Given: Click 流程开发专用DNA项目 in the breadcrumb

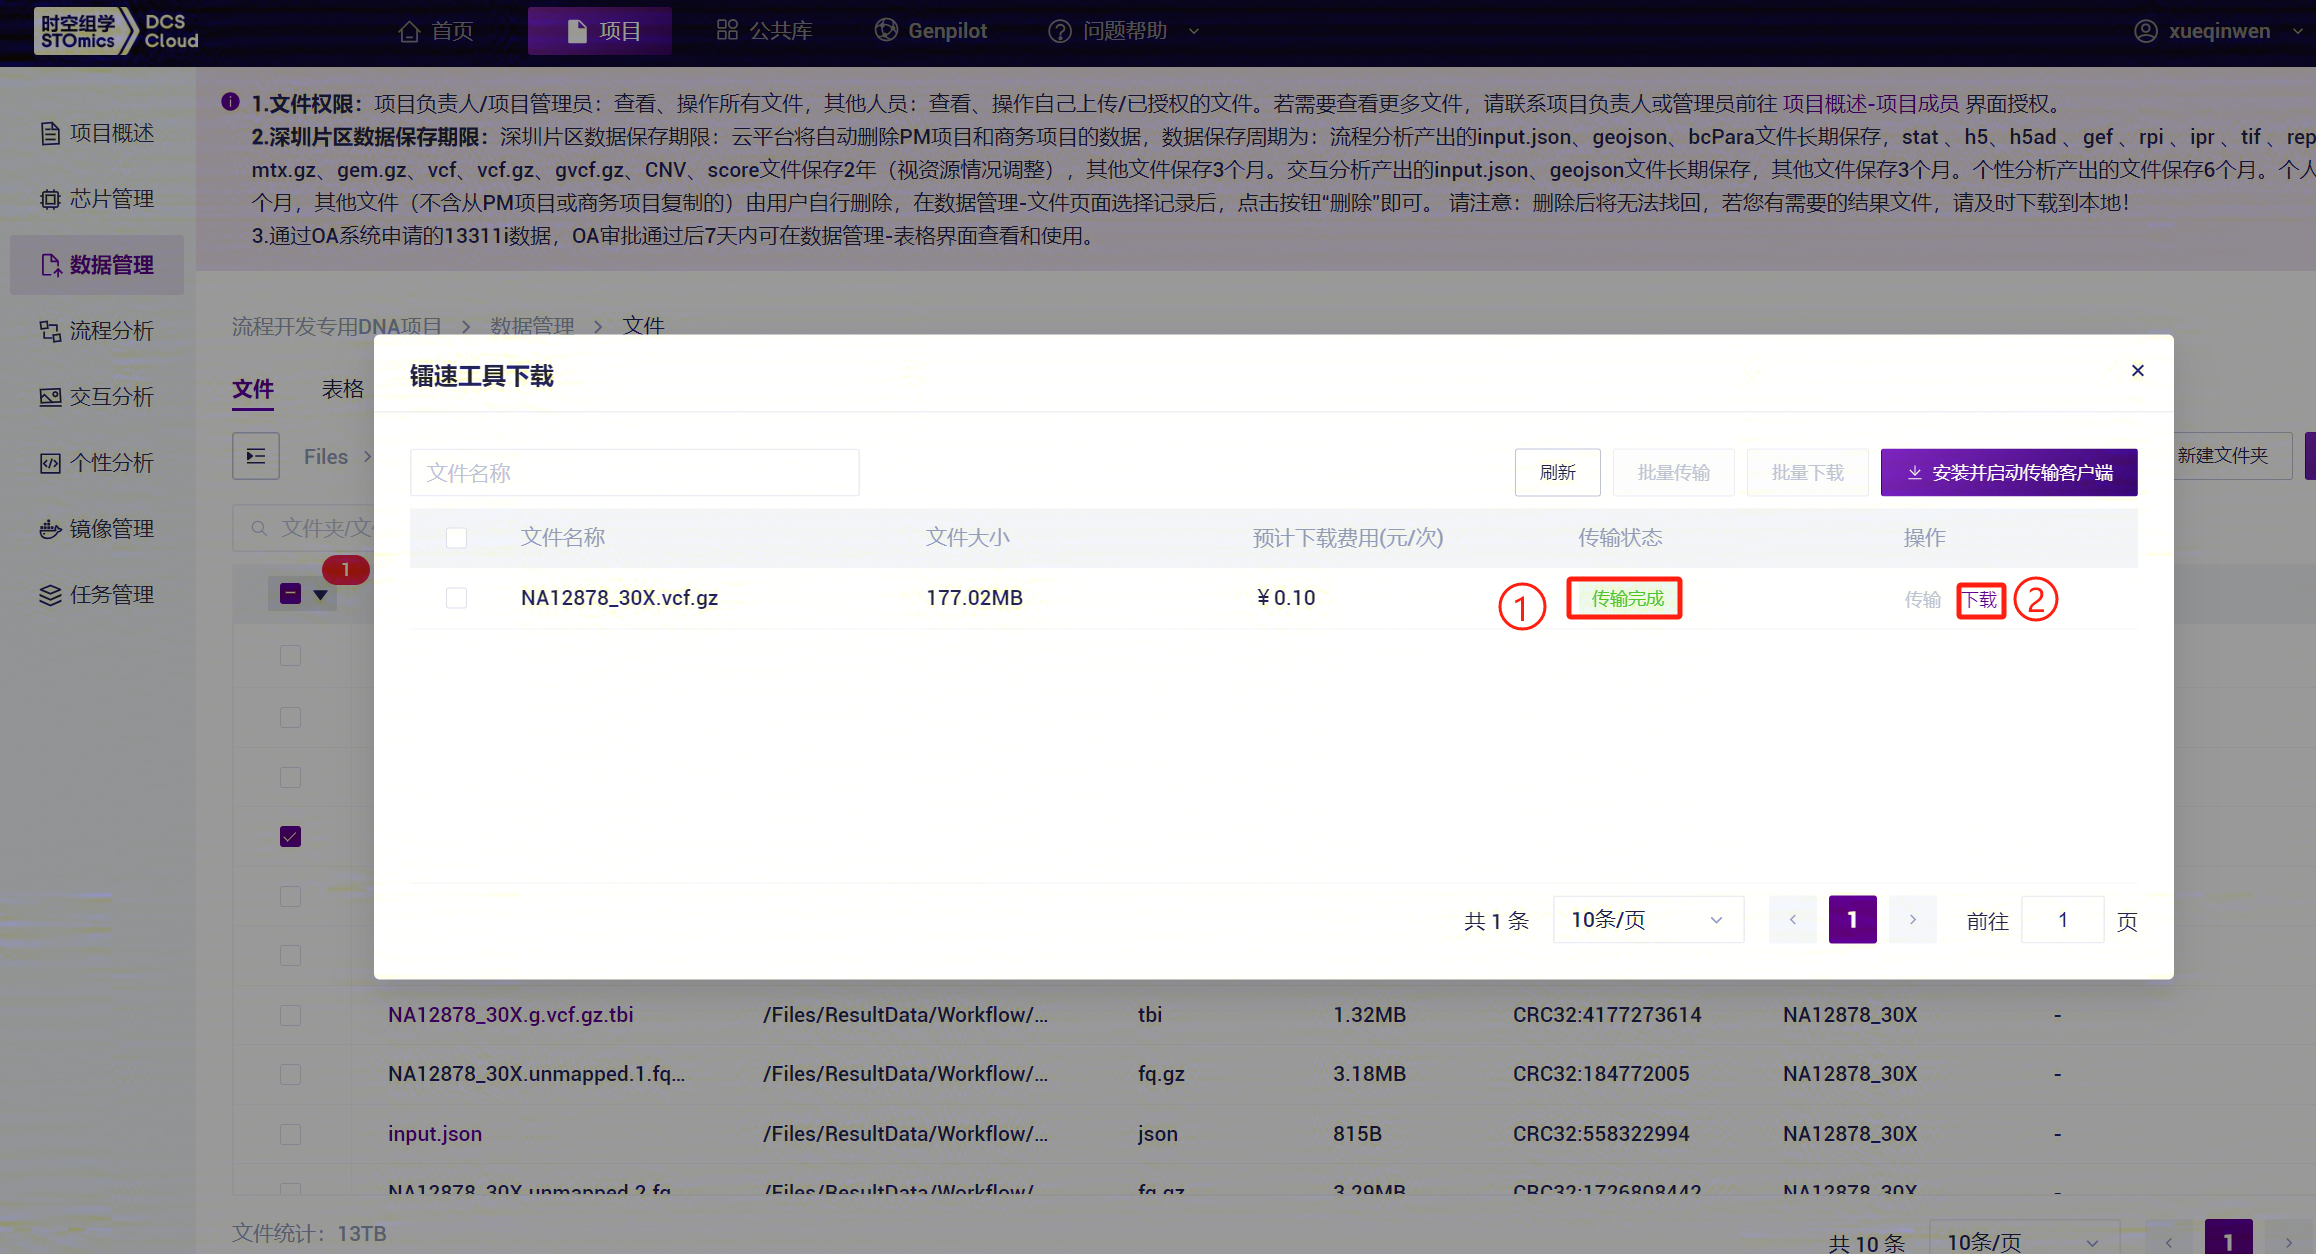Looking at the screenshot, I should (337, 326).
